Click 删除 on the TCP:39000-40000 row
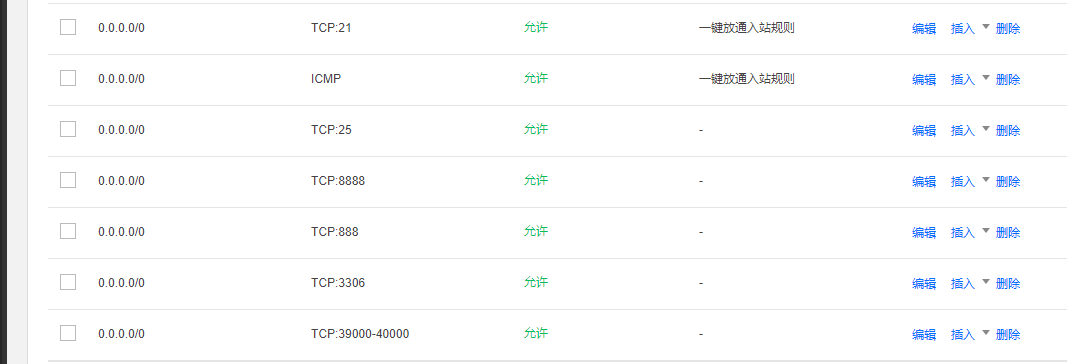This screenshot has height=364, width=1067. click(1008, 335)
